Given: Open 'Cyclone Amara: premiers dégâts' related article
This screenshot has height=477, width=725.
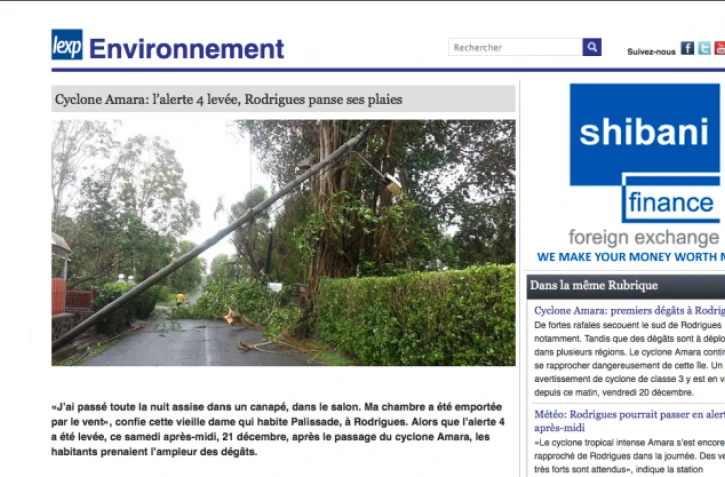Looking at the screenshot, I should point(629,311).
